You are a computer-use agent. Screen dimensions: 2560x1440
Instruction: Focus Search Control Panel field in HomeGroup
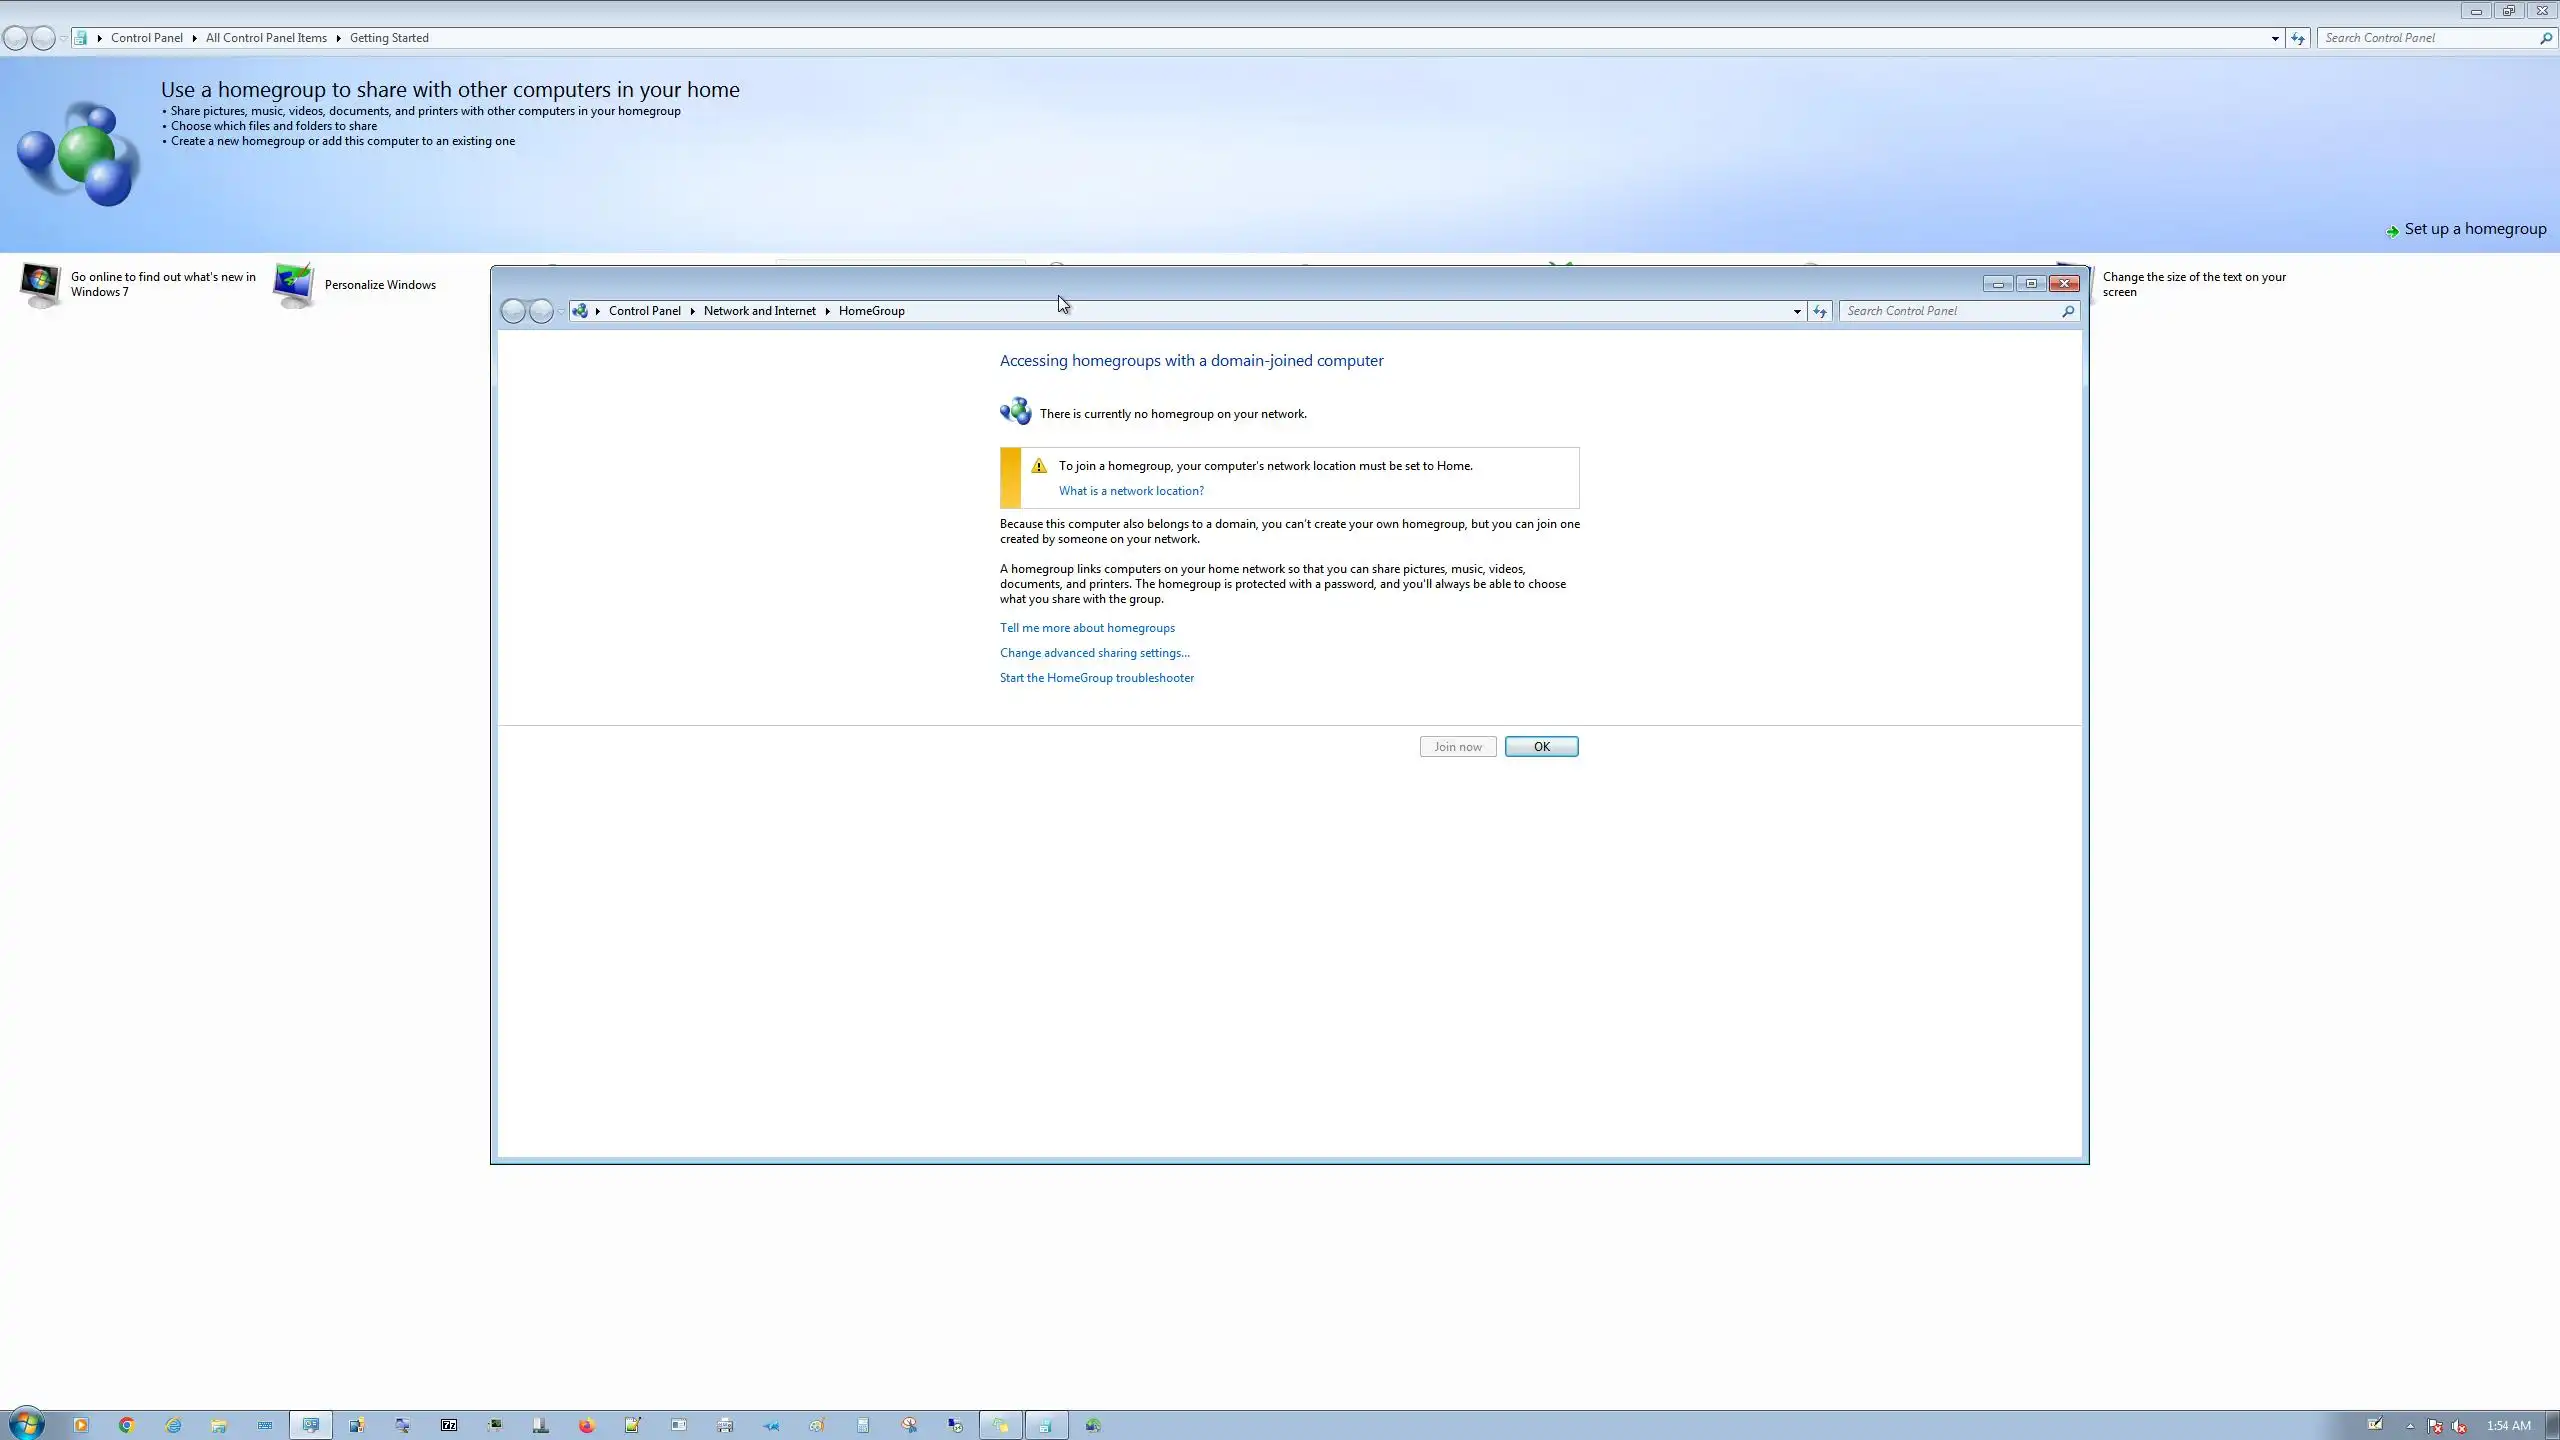[1948, 311]
